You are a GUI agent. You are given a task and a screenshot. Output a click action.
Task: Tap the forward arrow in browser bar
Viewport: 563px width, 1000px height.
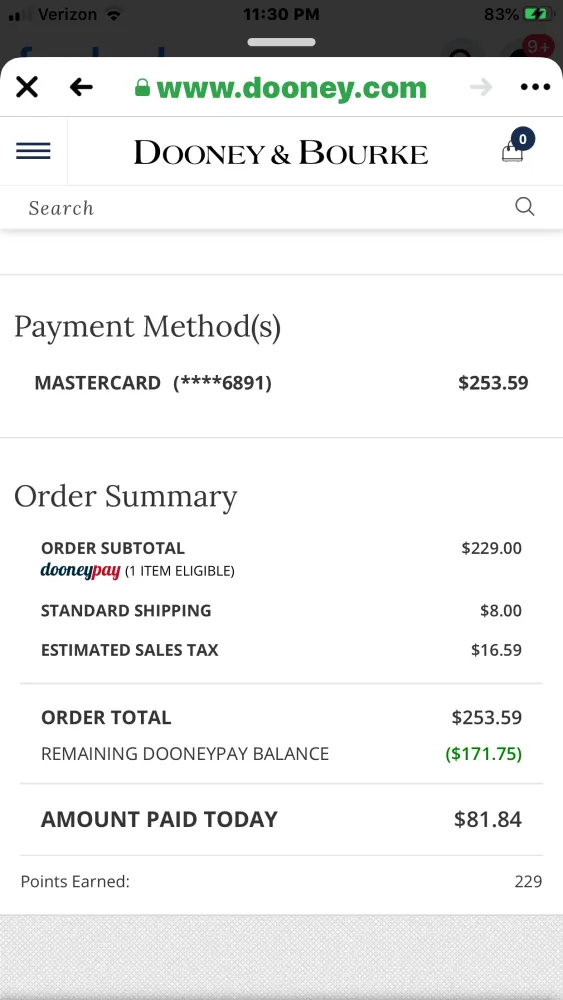(481, 87)
